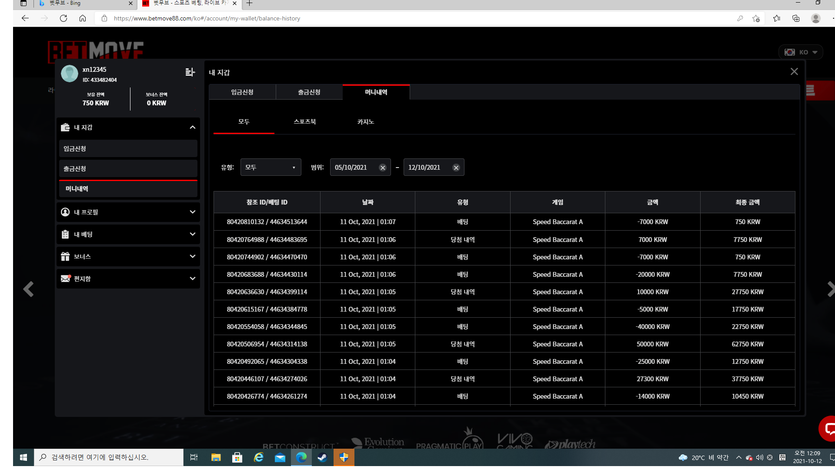
Task: Click the previous slide arrow on the left
Action: [x=28, y=289]
